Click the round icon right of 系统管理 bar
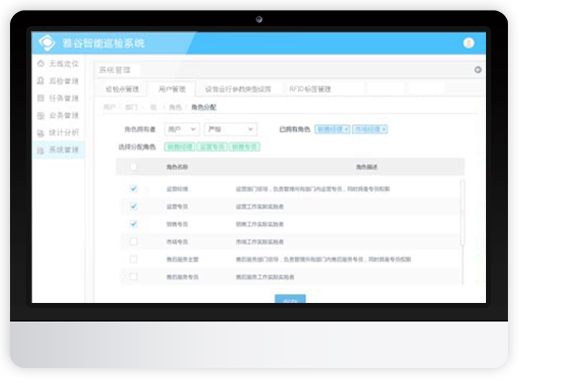The height and width of the screenshot is (386, 561). (478, 70)
